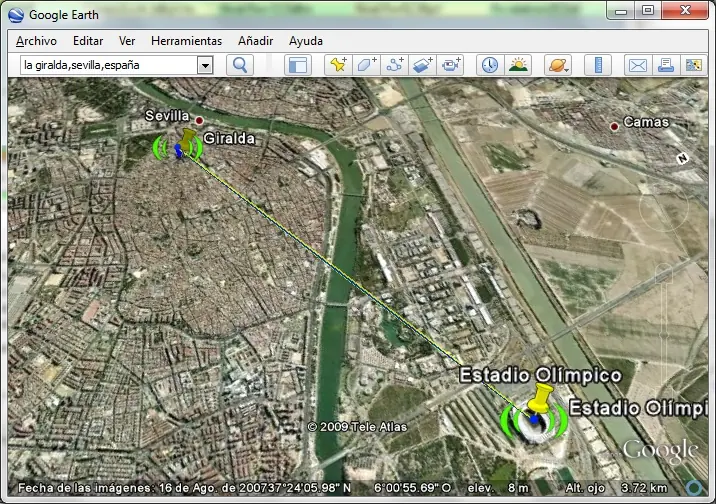Toggle sunlight across landscape icon

pos(518,65)
